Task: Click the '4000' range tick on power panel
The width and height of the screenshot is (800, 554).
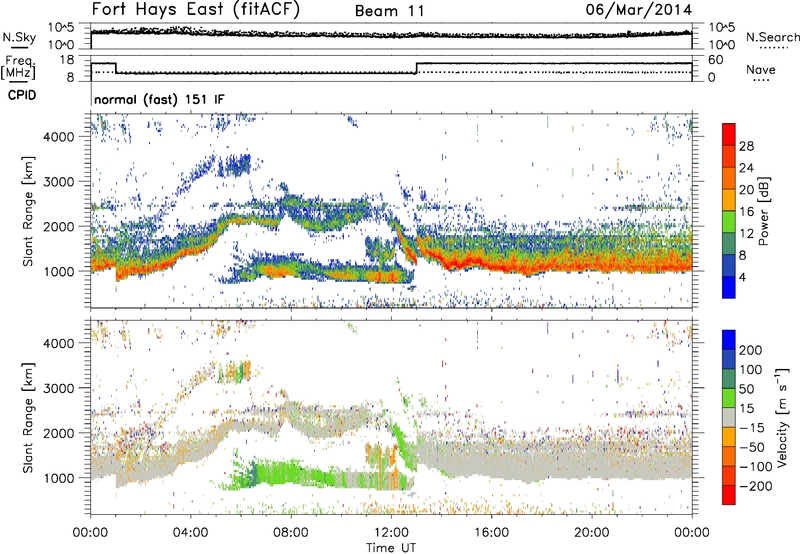Action: 58,137
